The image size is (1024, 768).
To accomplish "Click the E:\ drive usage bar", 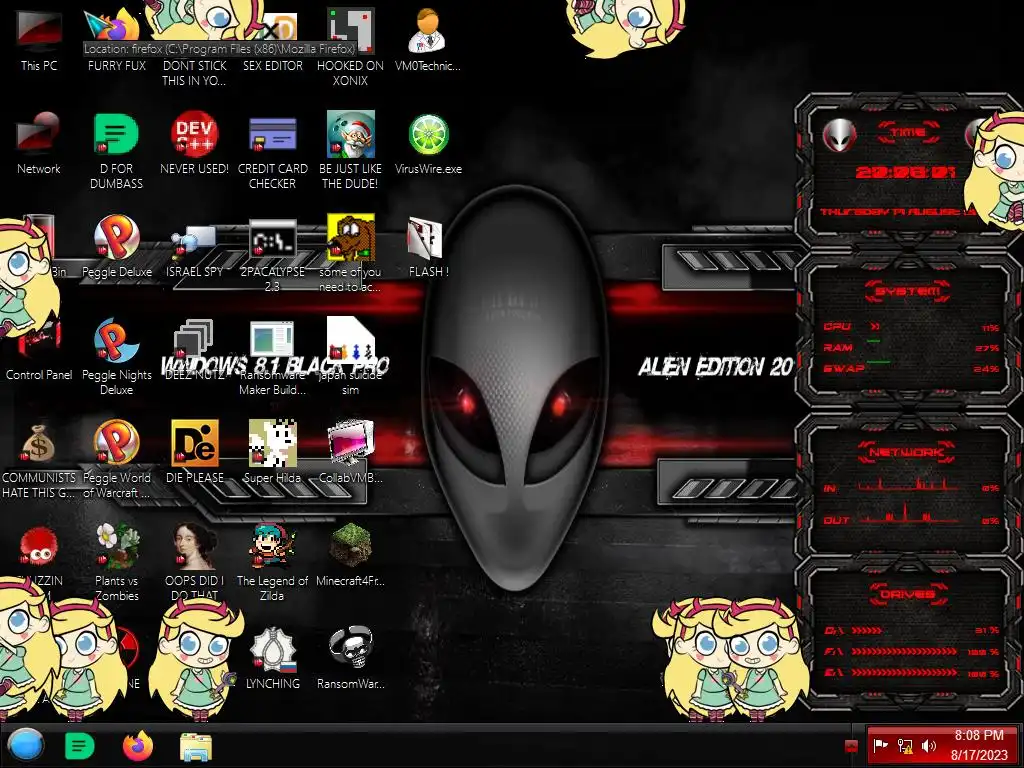I will point(904,672).
